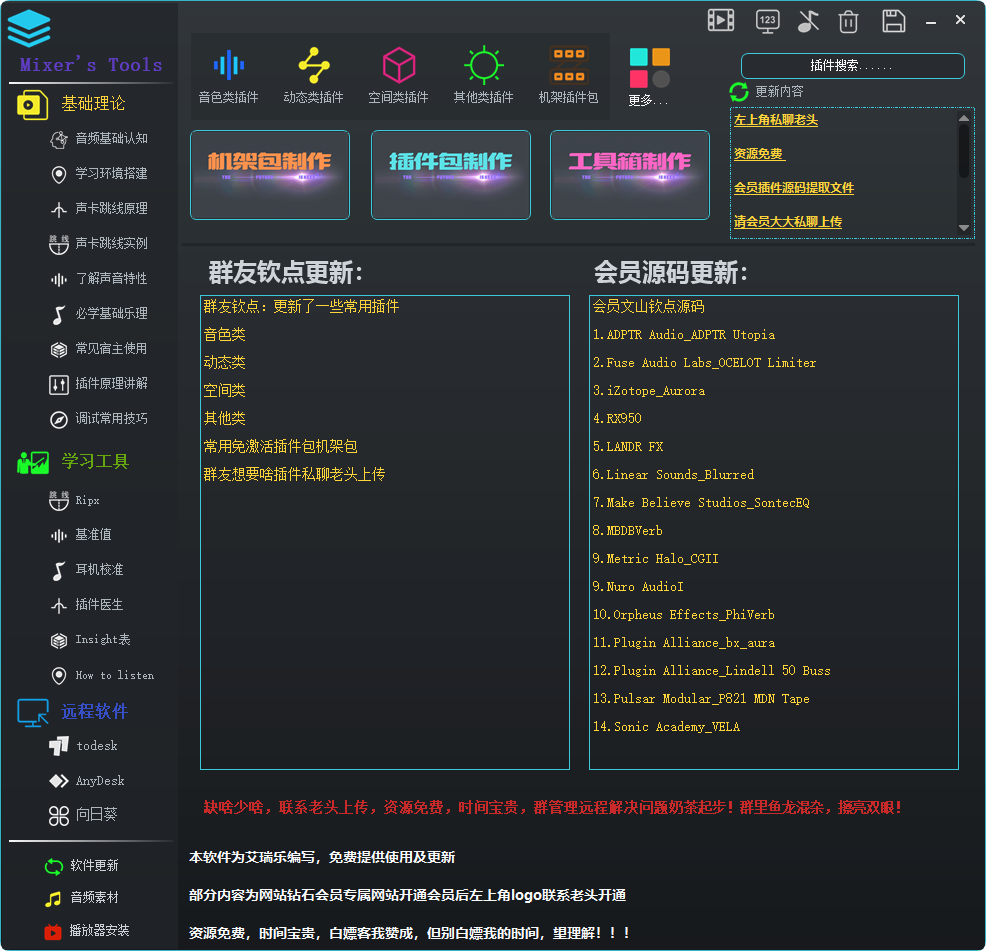986x951 pixels.
Task: Launch AnyDesk remote software
Action: [87, 781]
